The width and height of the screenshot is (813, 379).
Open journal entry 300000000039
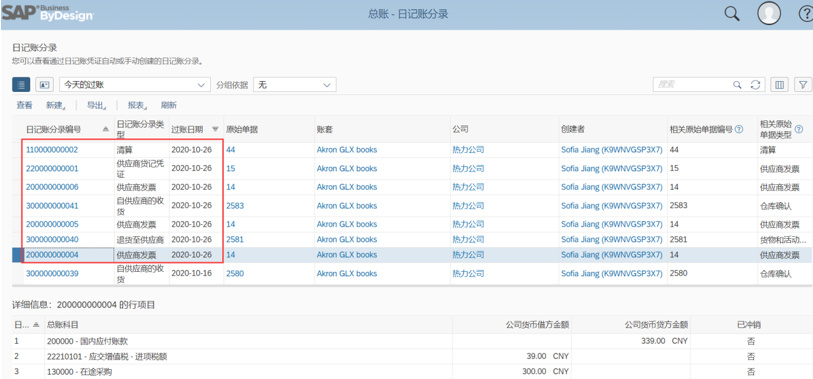coord(52,273)
